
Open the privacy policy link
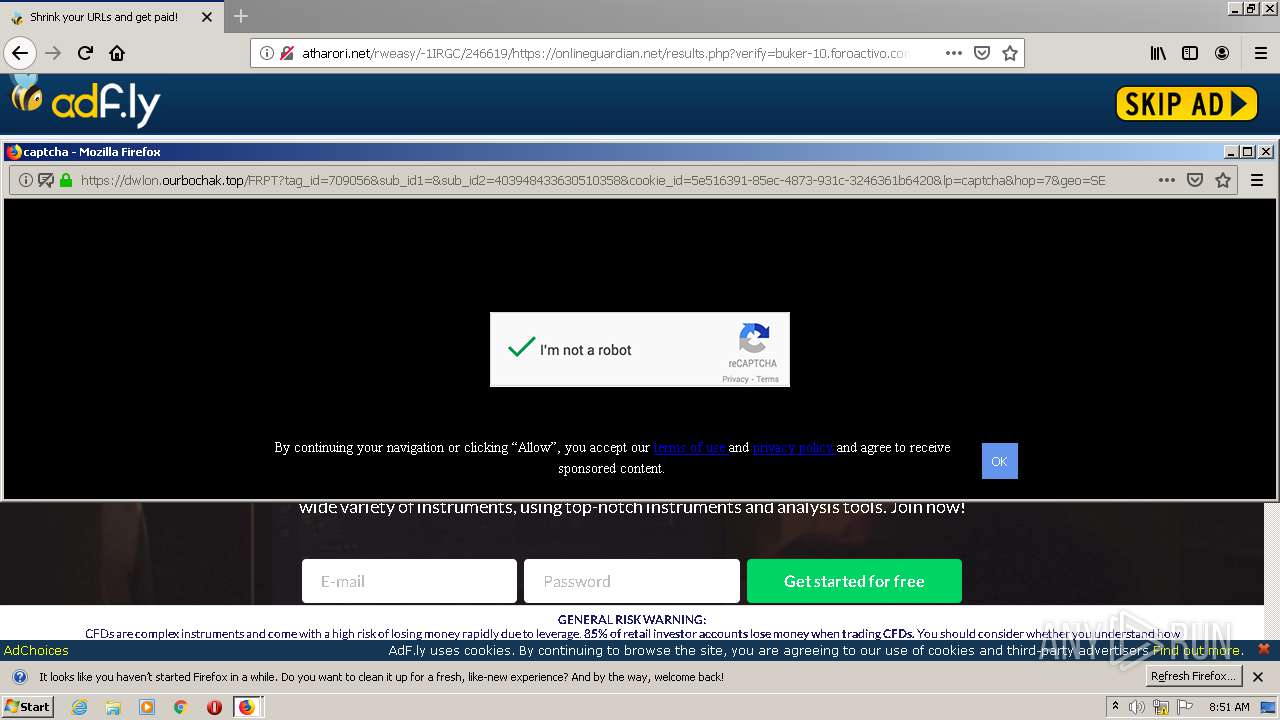click(x=793, y=447)
